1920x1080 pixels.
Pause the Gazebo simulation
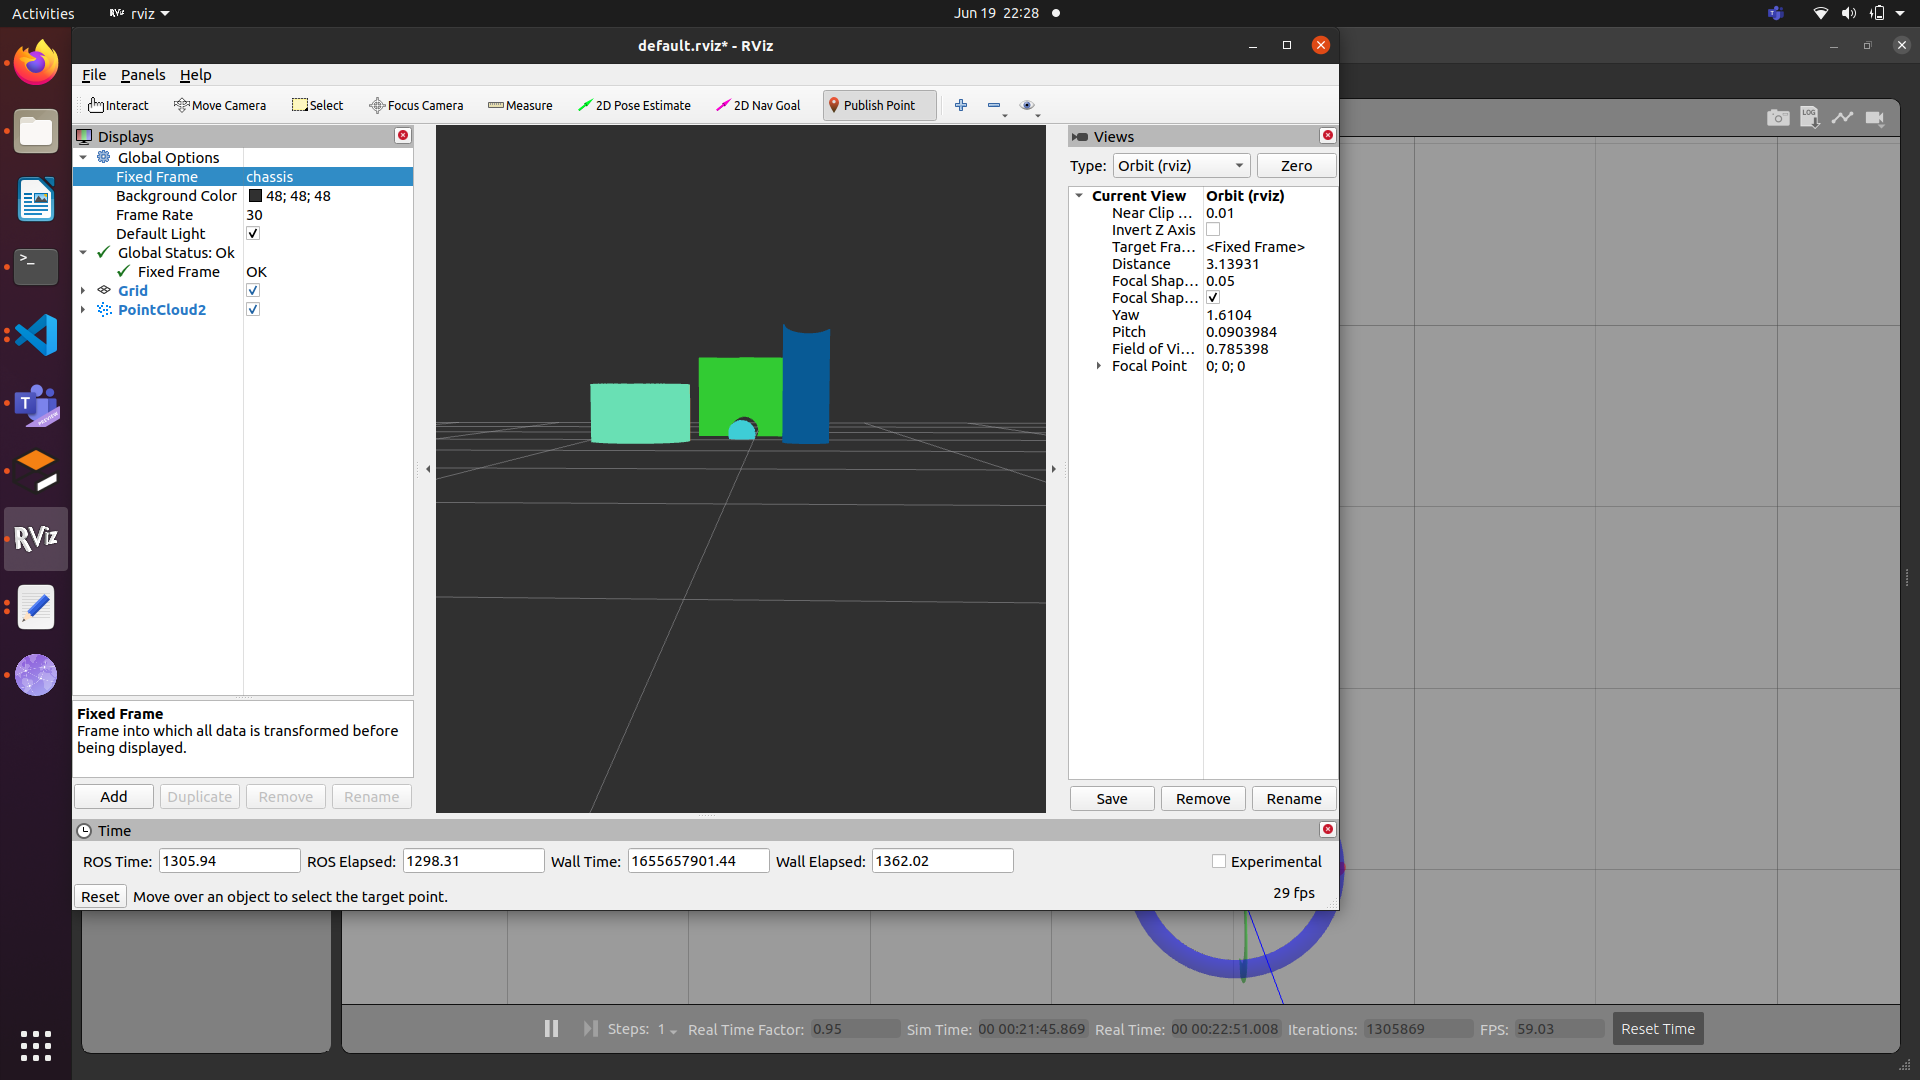tap(551, 1028)
